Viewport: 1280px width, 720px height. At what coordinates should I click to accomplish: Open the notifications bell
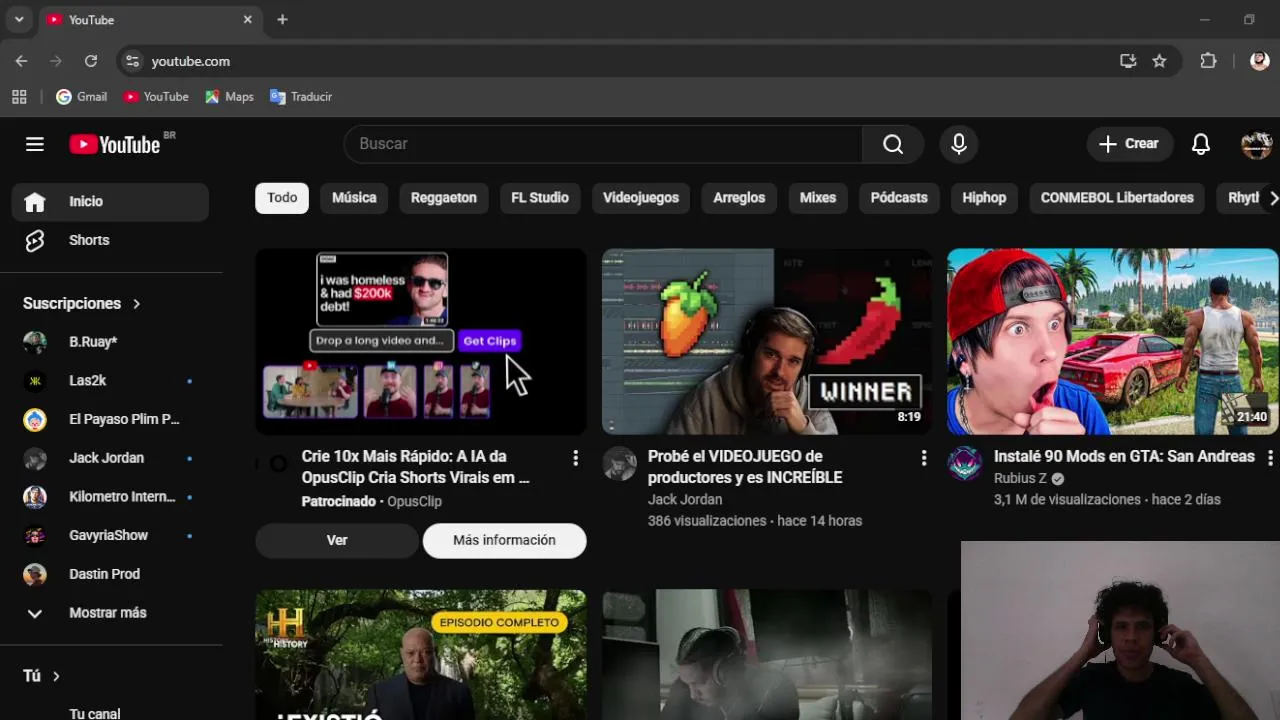coord(1201,144)
